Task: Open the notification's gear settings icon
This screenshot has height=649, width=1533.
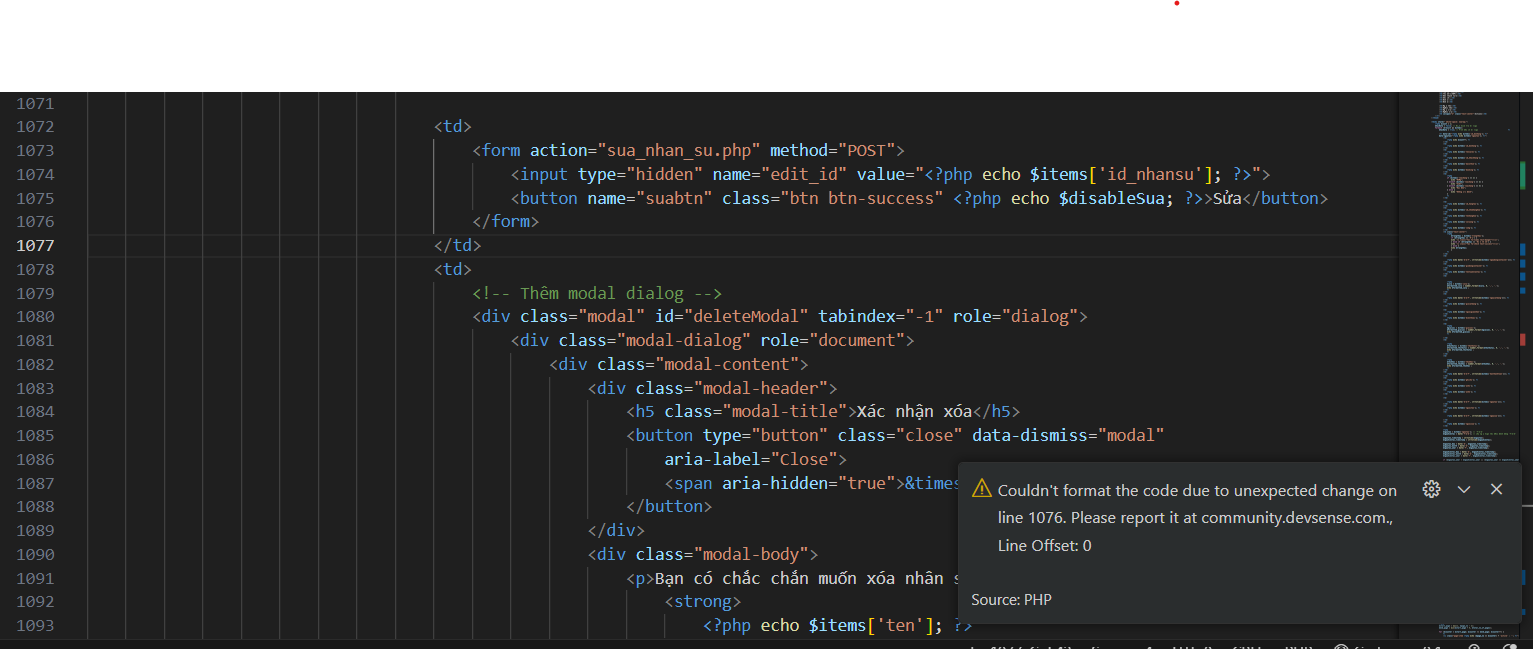Action: [x=1431, y=489]
